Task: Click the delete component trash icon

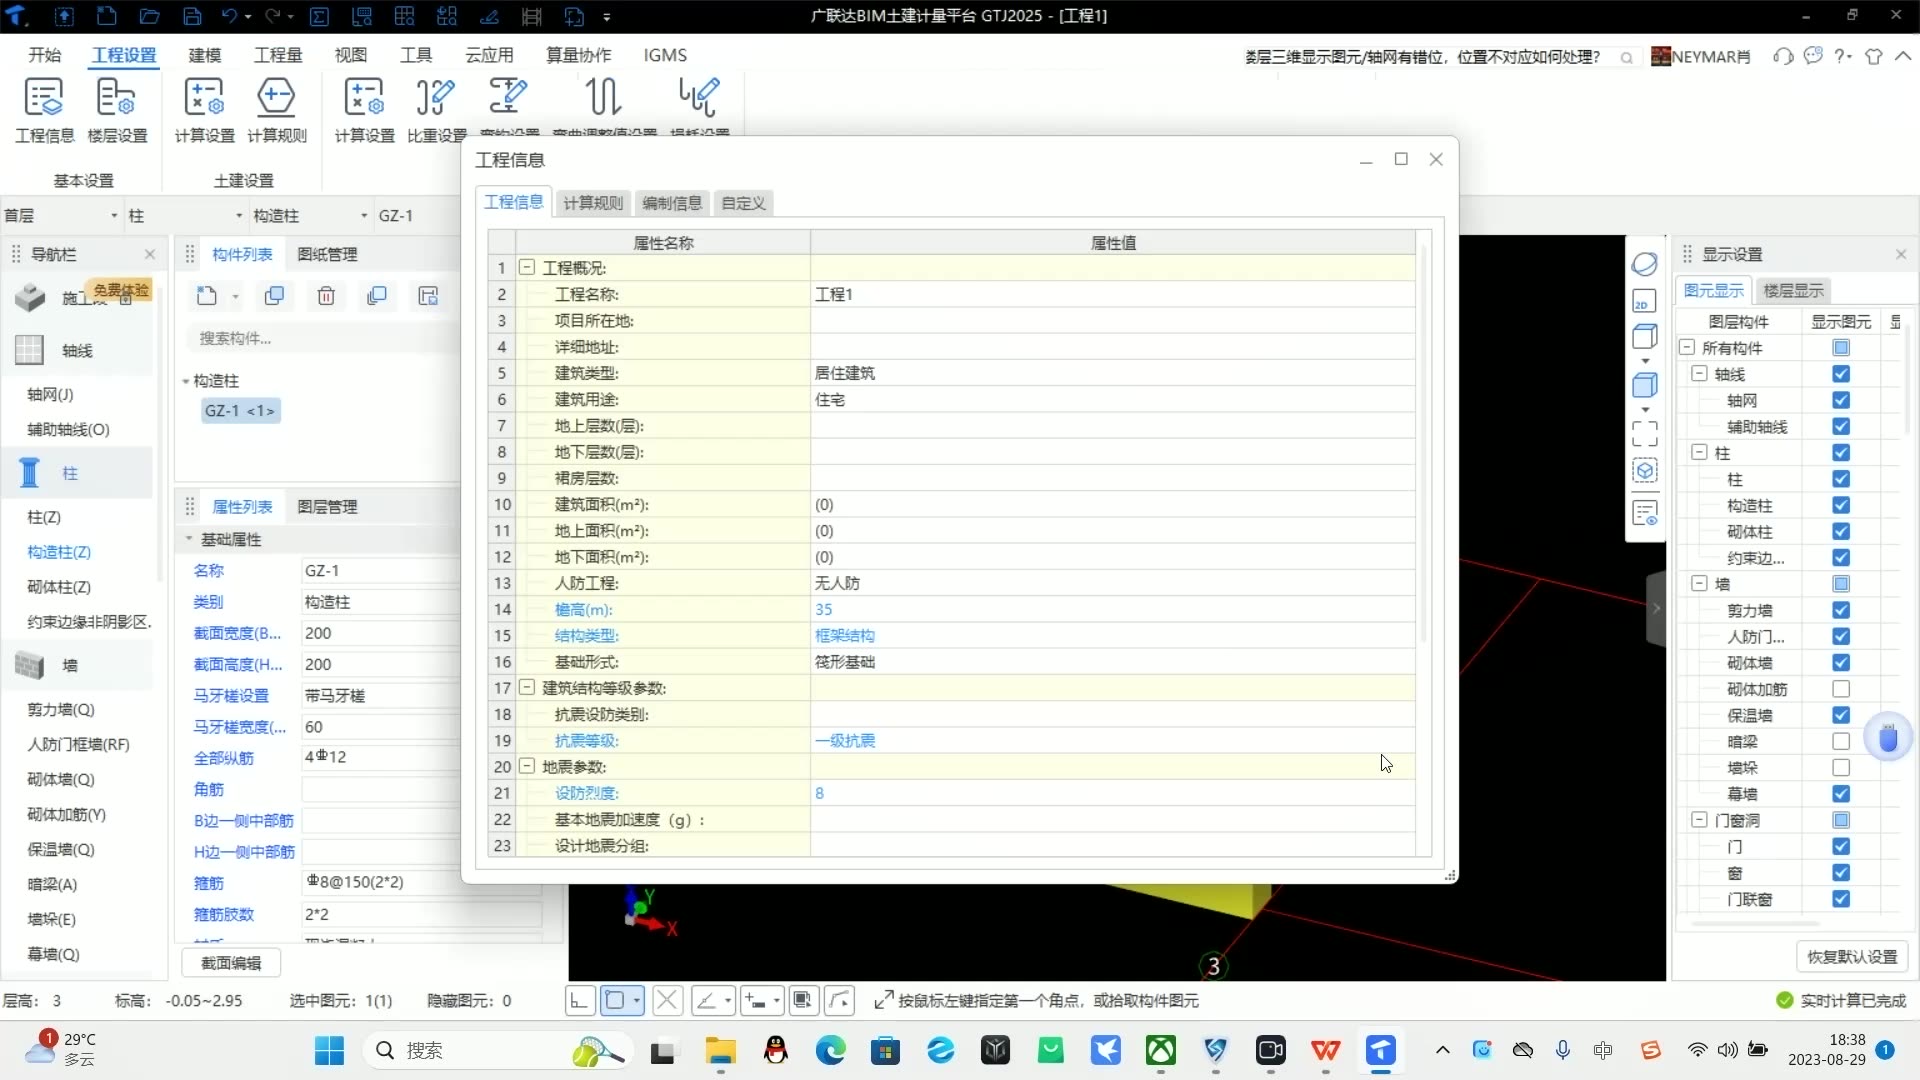Action: coord(326,296)
